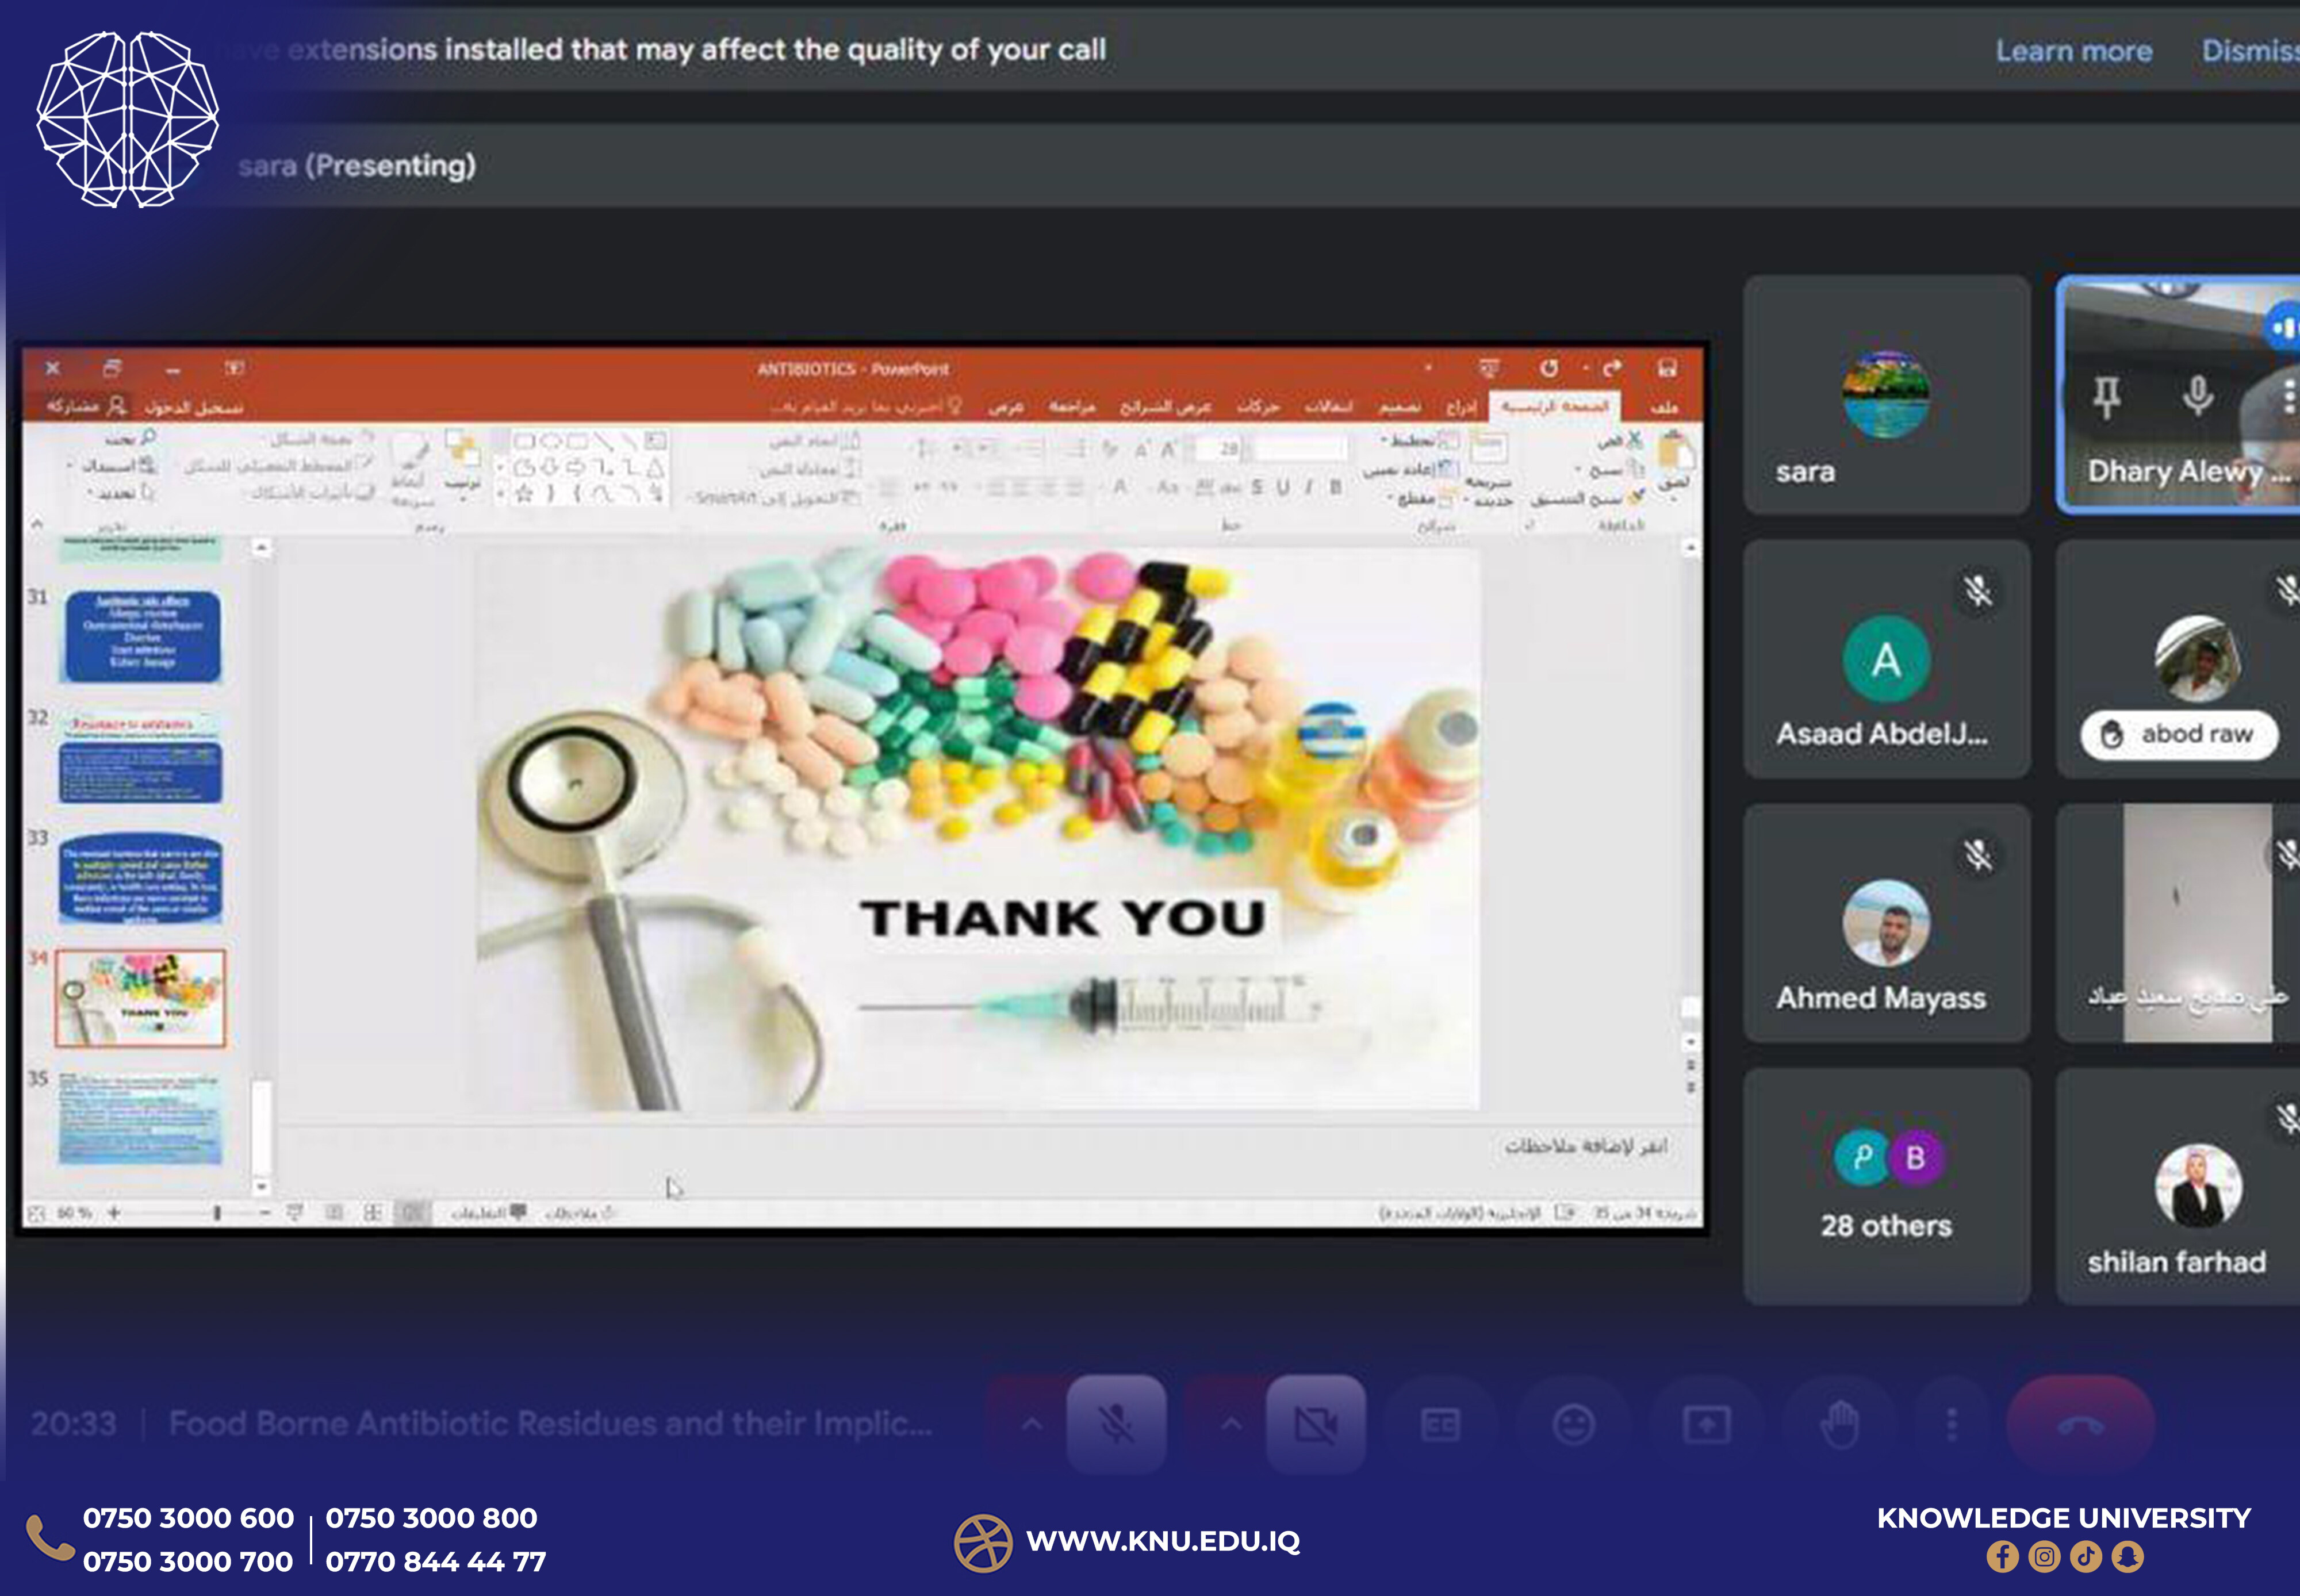Toggle closed captions button in Meet
The height and width of the screenshot is (1596, 2300).
1440,1424
